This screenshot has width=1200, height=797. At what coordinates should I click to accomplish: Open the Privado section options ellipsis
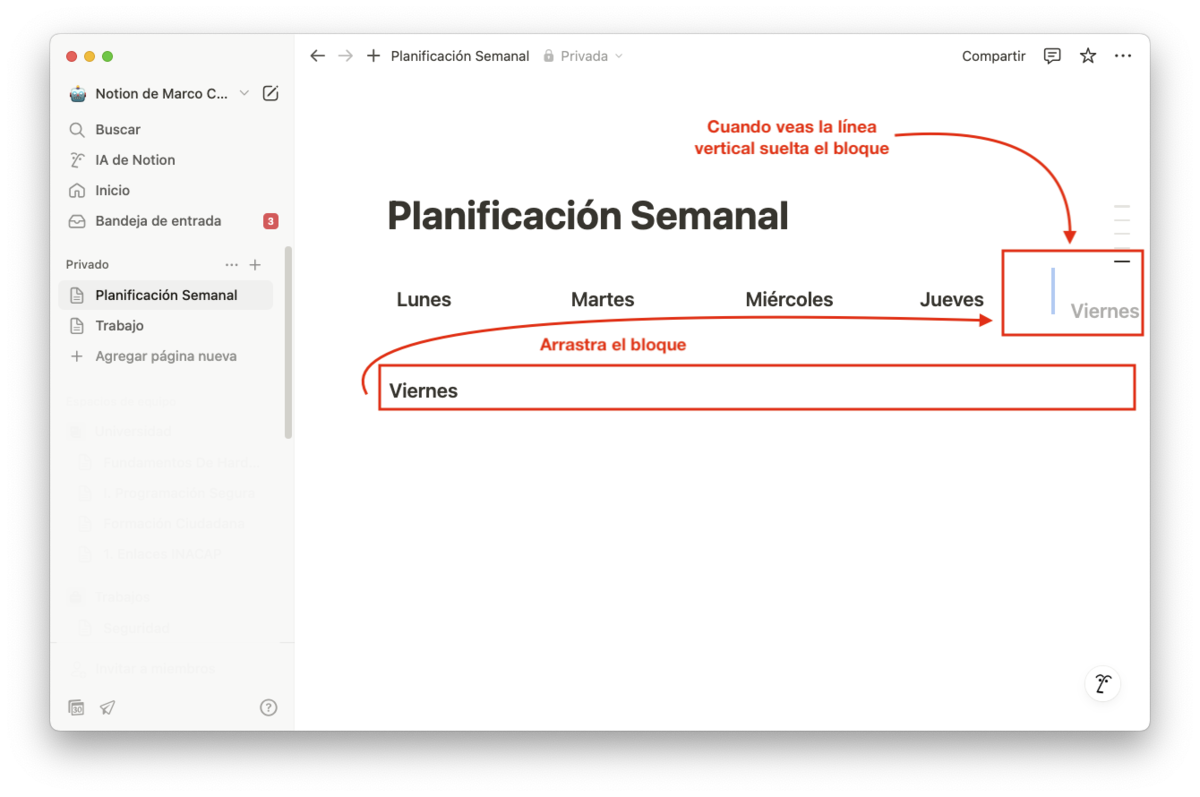click(232, 265)
